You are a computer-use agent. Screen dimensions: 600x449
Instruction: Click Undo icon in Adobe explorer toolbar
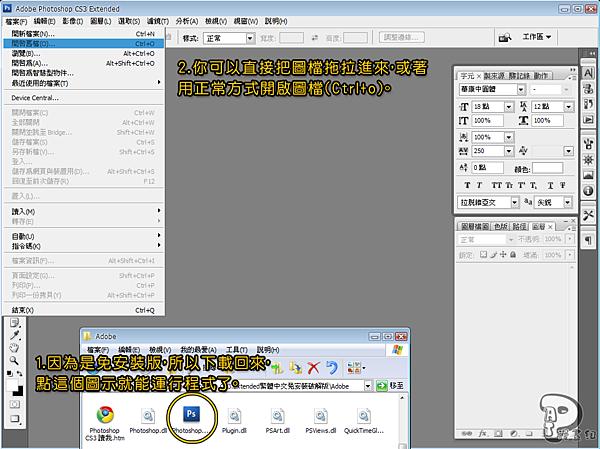(332, 368)
